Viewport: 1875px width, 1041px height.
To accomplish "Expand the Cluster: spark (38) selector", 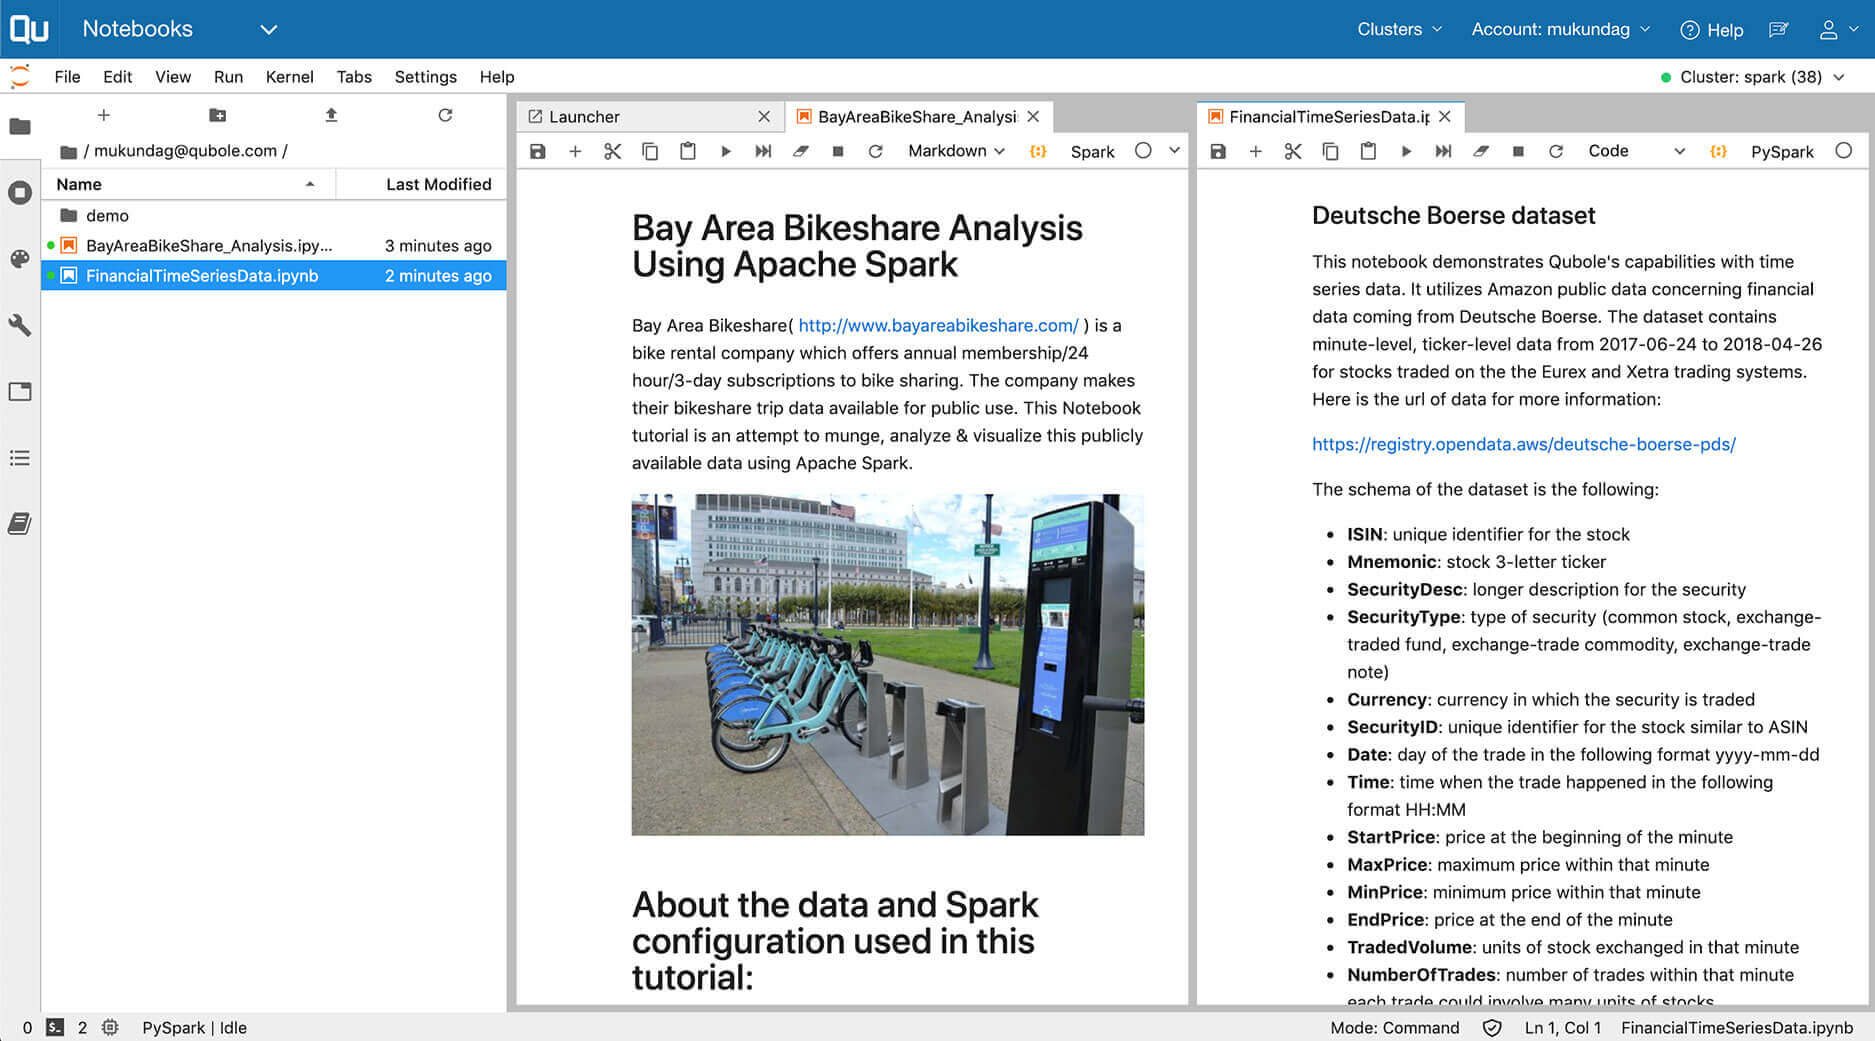I will (1752, 77).
